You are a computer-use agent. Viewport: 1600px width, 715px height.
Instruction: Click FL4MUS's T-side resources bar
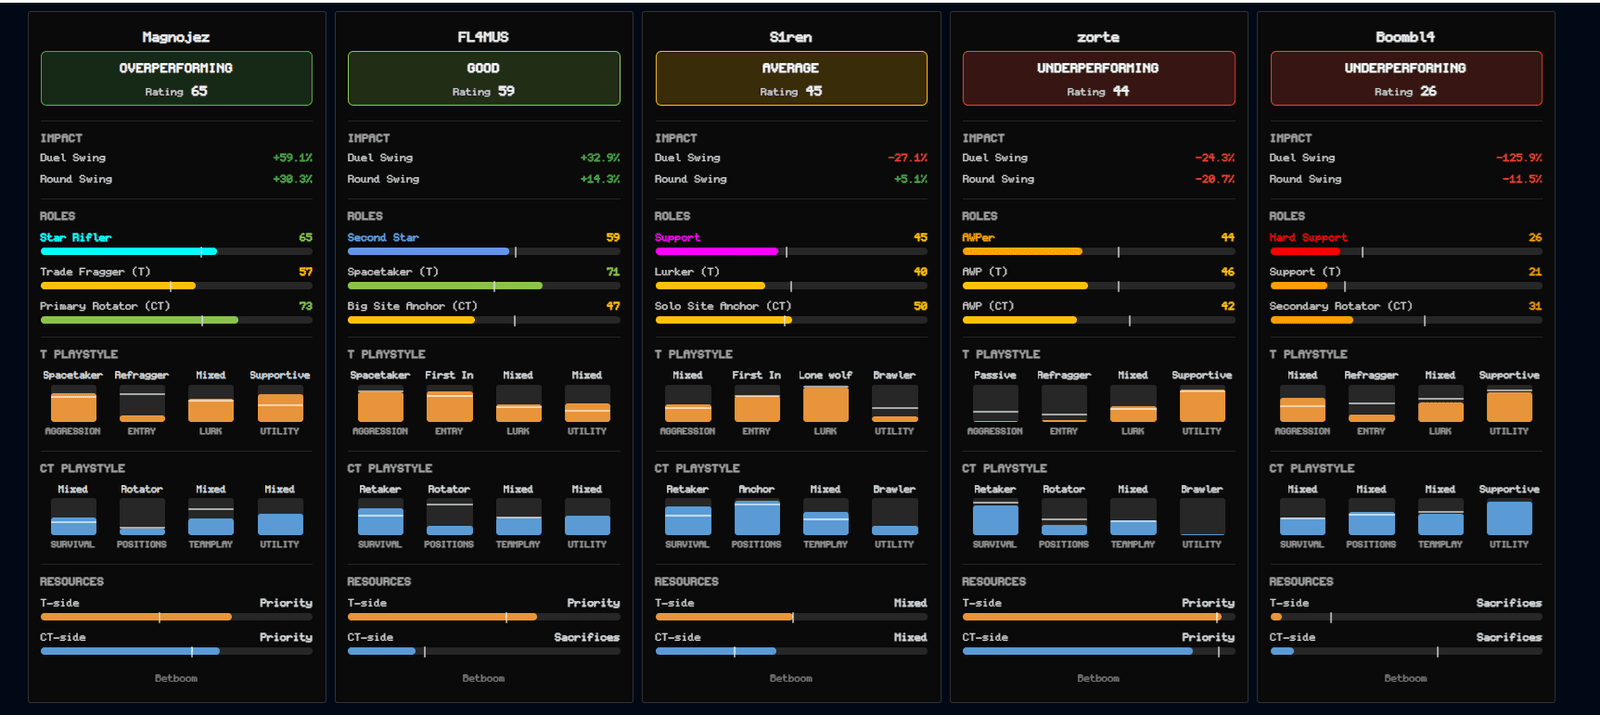(x=483, y=617)
